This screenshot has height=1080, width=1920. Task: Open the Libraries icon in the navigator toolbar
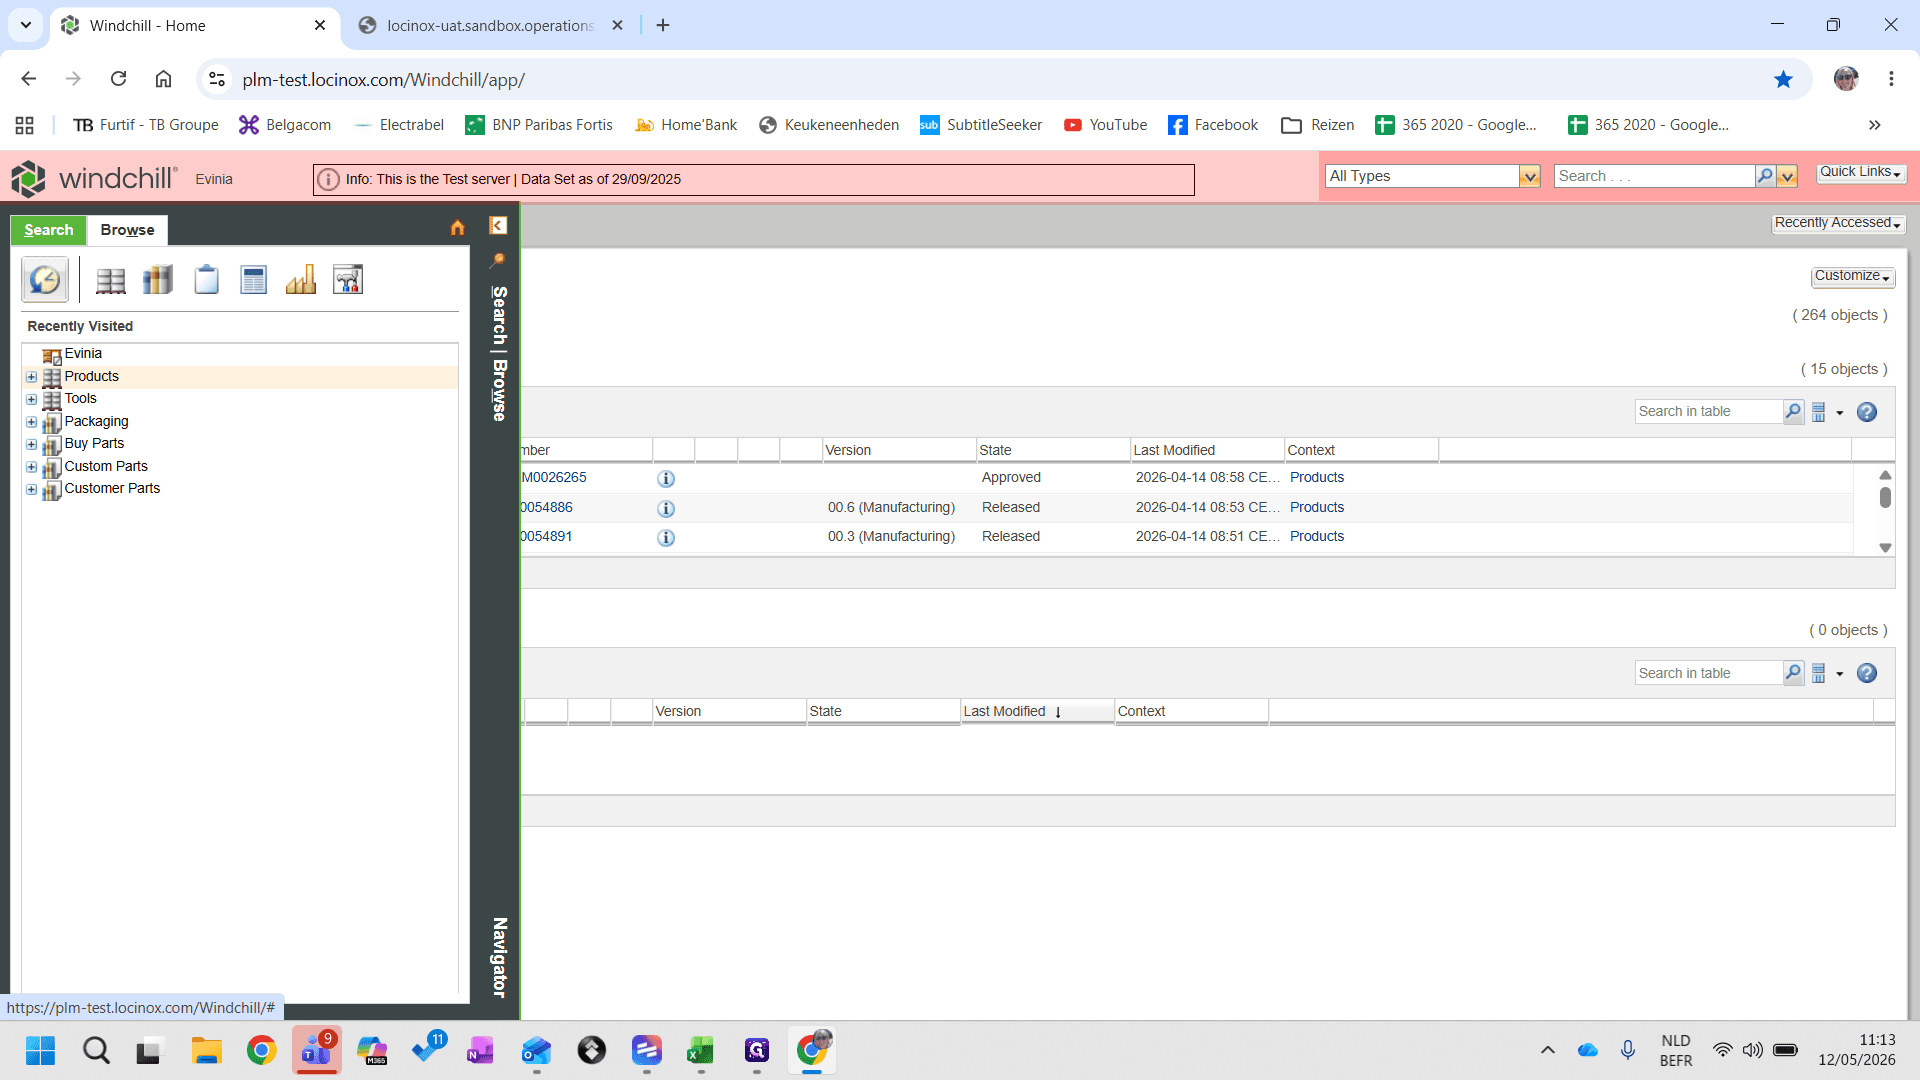158,280
